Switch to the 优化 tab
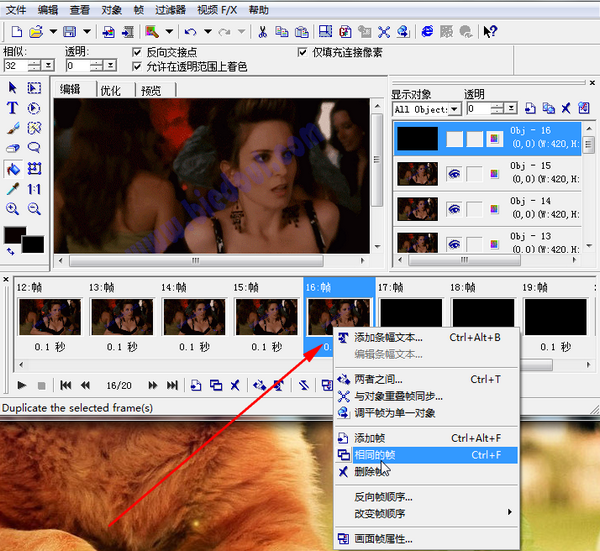 click(x=111, y=91)
